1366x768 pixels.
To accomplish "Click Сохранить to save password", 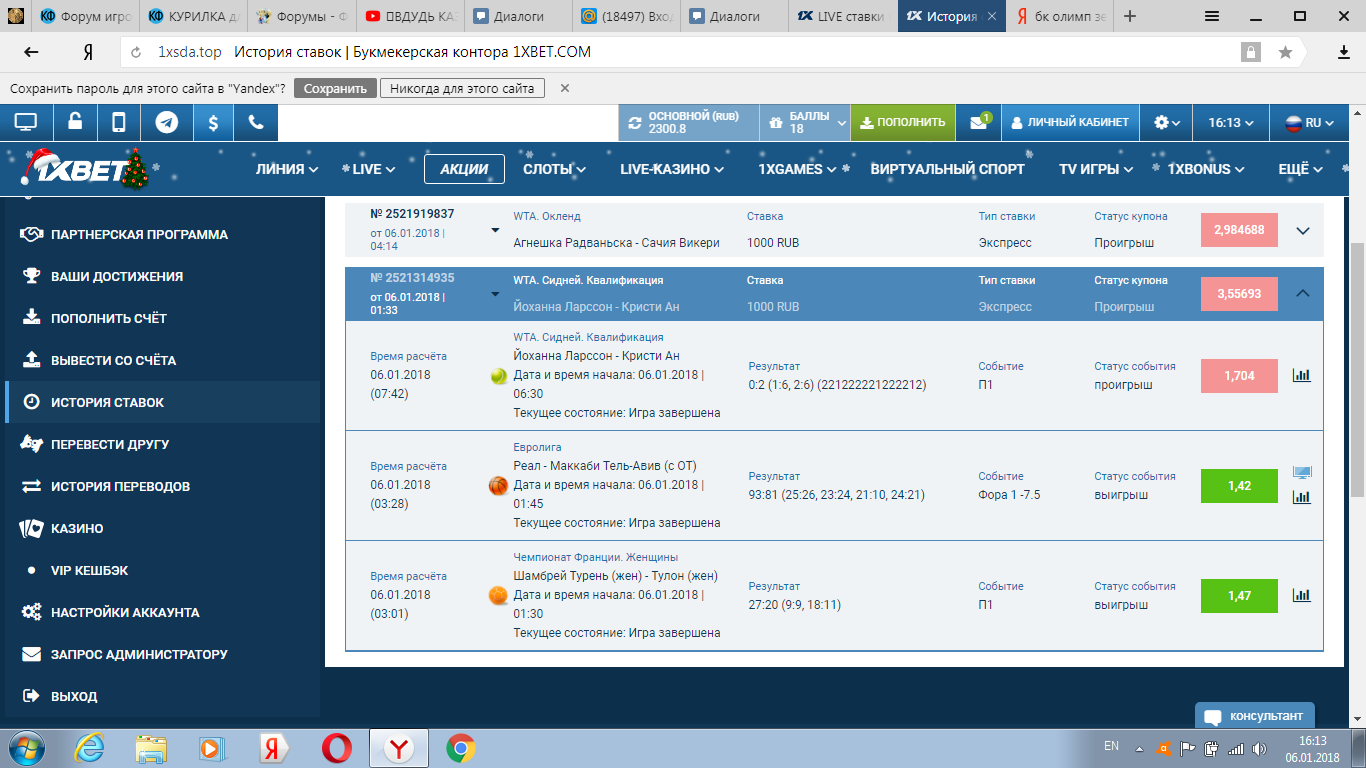I will pos(336,88).
